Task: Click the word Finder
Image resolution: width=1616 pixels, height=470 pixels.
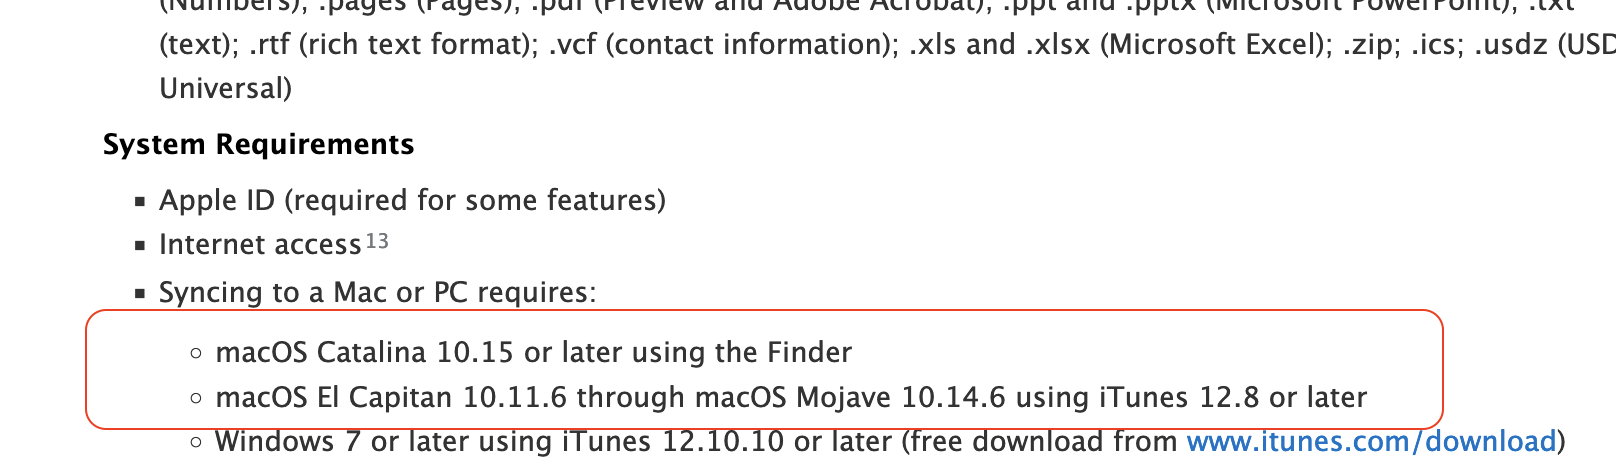Action: [809, 352]
